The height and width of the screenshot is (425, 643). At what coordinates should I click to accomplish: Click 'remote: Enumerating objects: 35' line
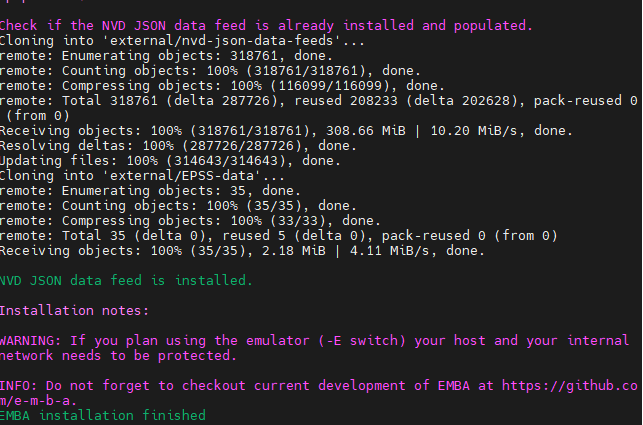pos(150,191)
